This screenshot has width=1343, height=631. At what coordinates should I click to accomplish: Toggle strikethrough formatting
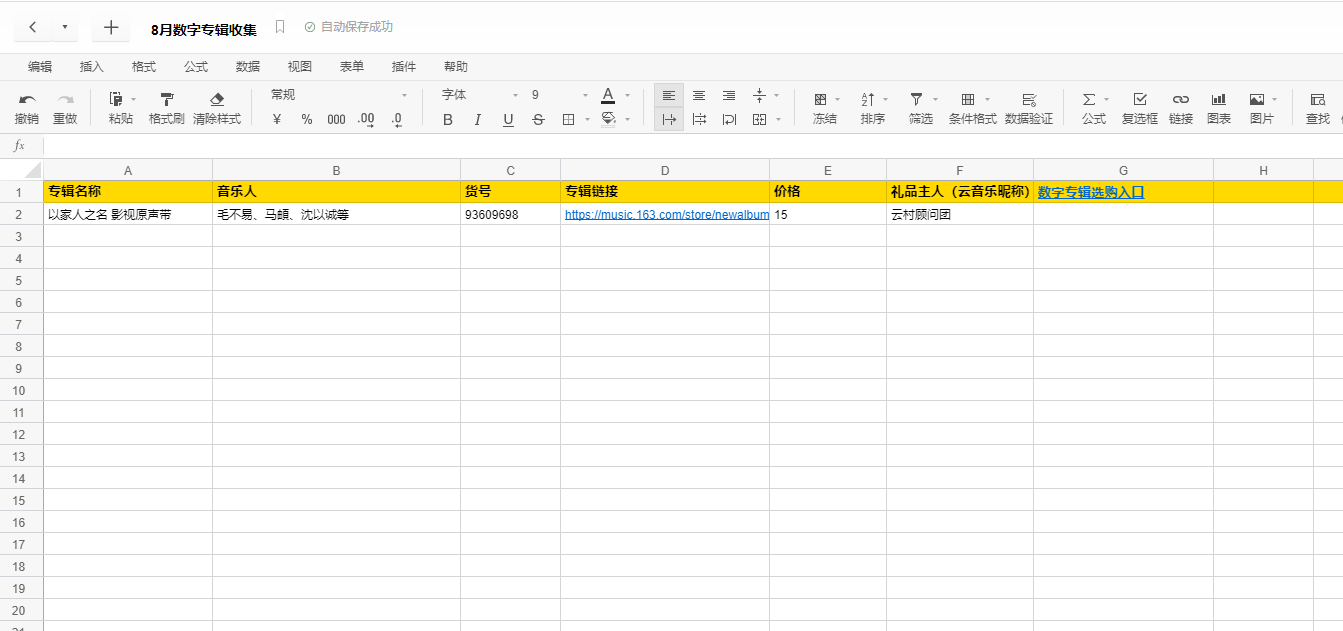point(538,120)
